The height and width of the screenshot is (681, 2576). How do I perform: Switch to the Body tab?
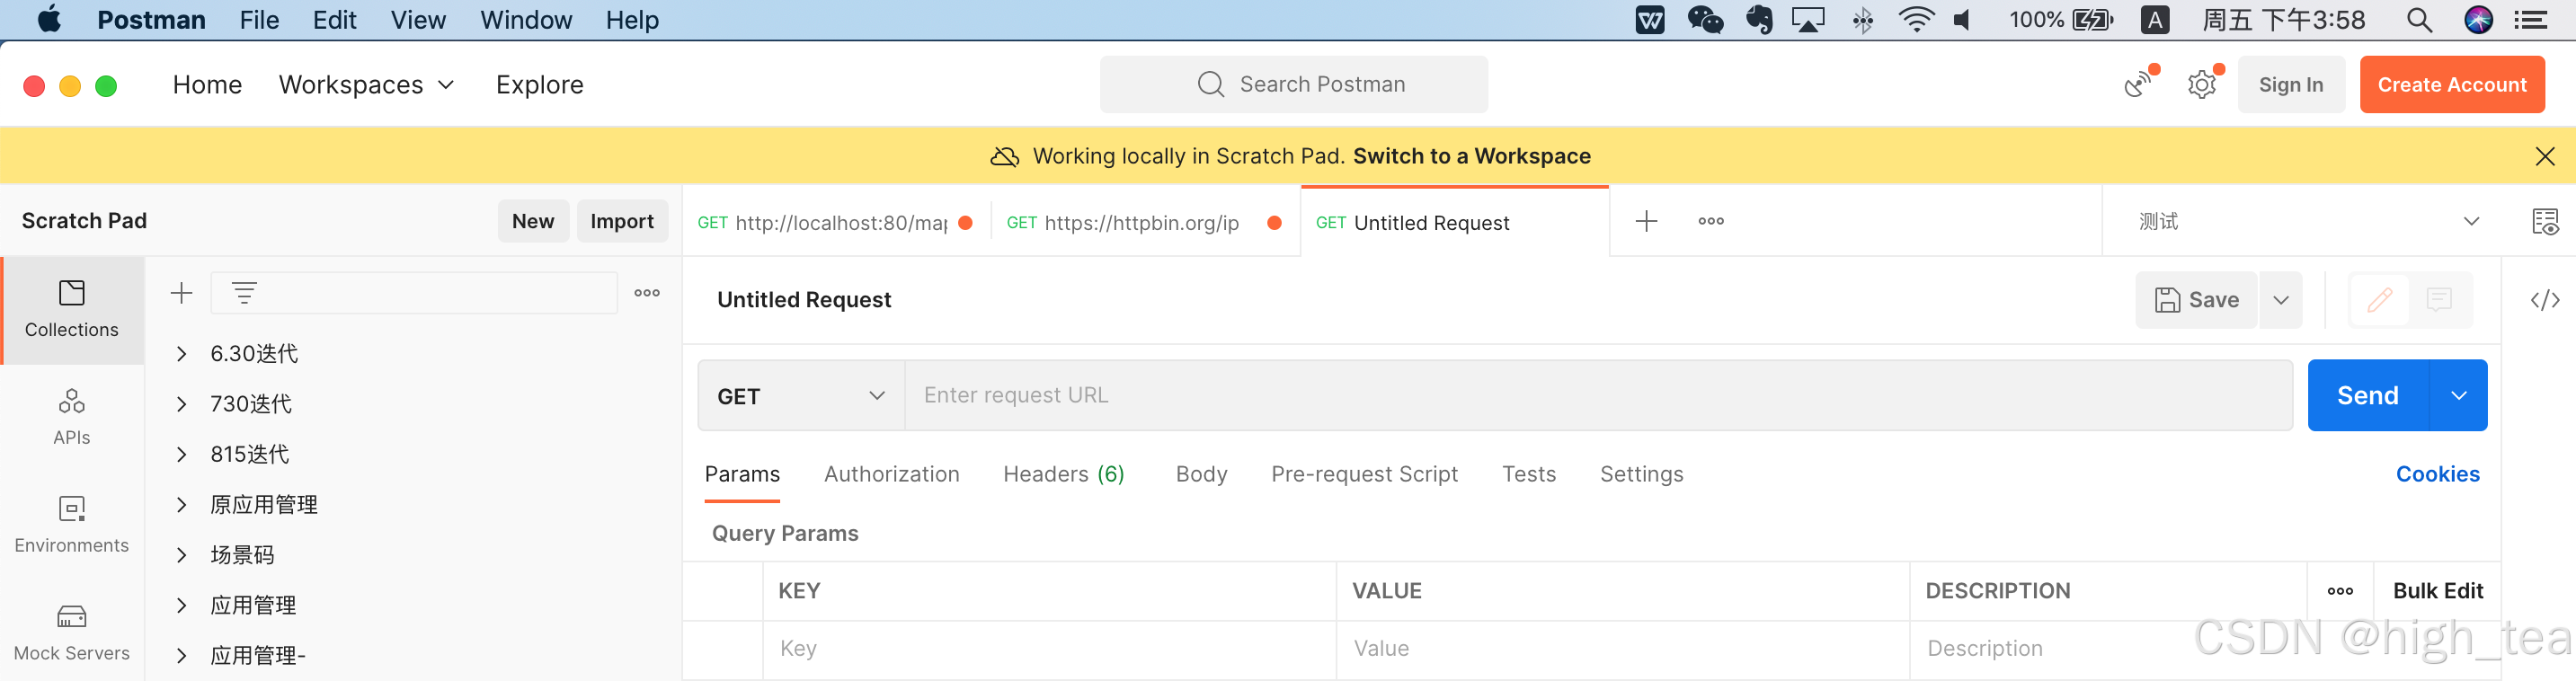pyautogui.click(x=1201, y=474)
